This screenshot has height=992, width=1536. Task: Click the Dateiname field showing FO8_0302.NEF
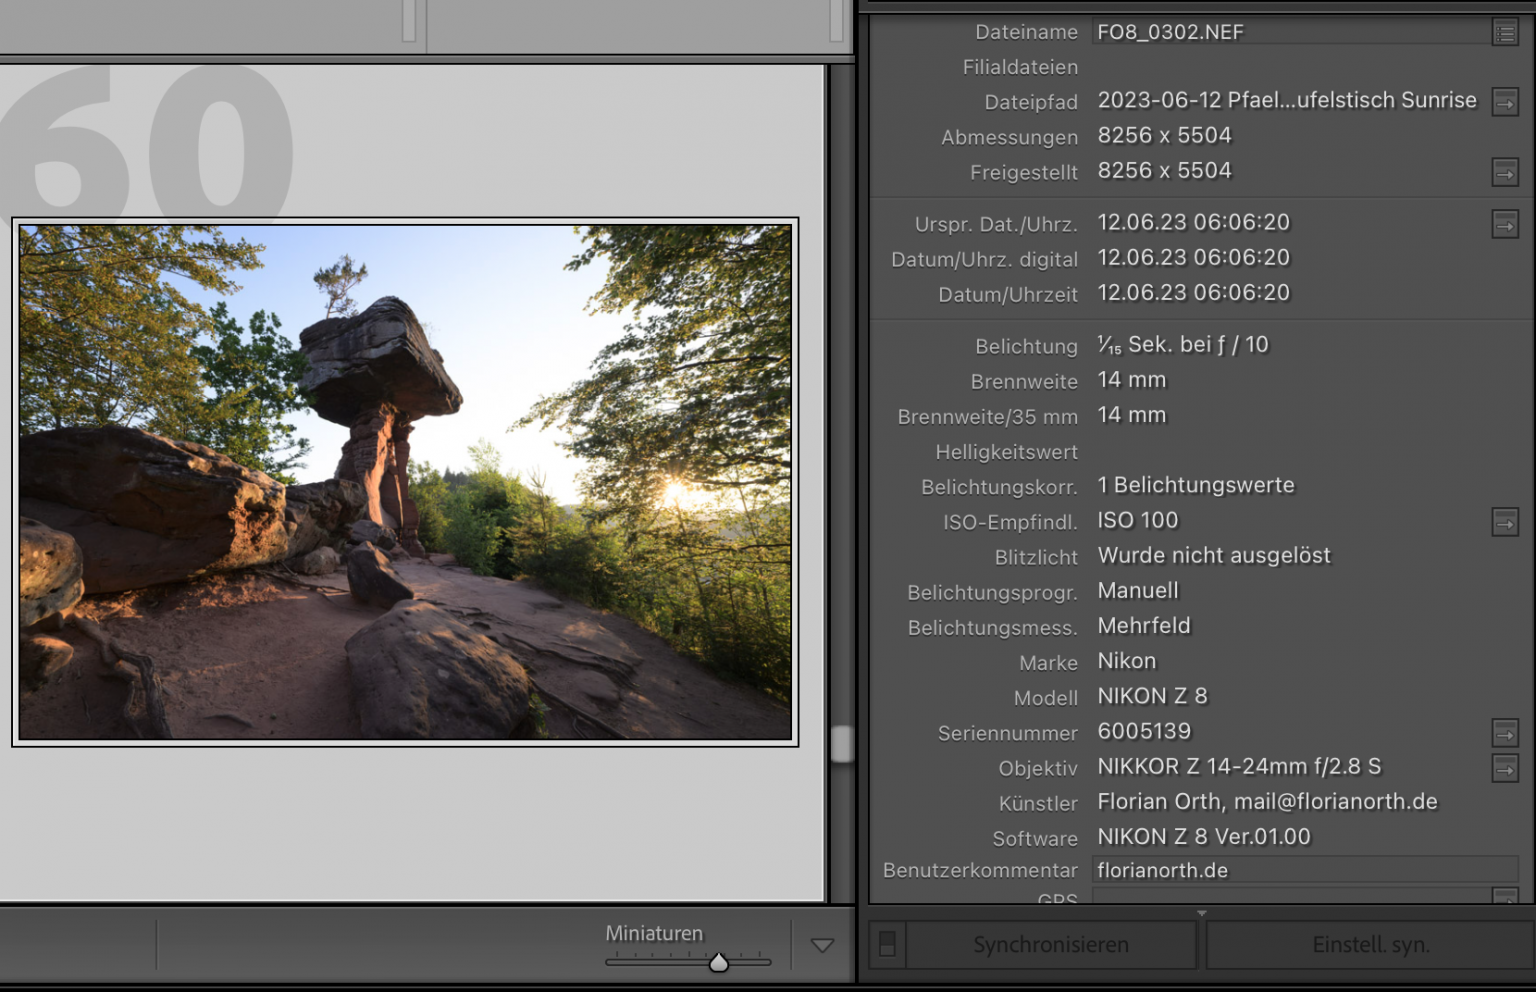pos(1290,32)
